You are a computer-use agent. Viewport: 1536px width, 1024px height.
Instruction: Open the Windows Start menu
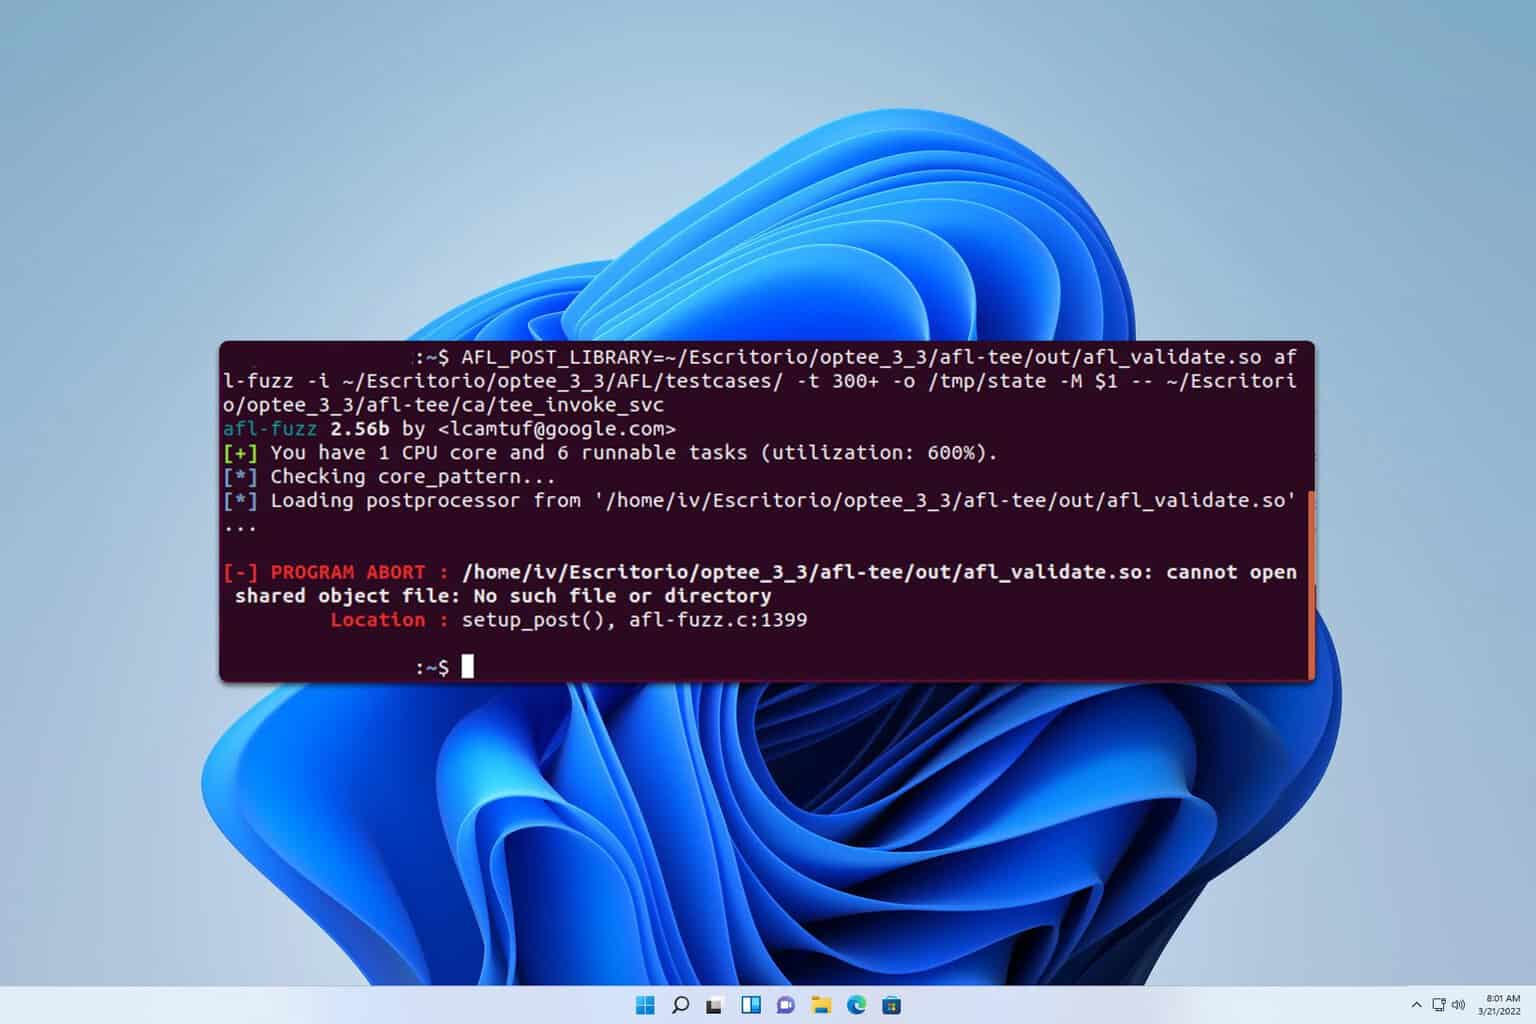pyautogui.click(x=645, y=1005)
